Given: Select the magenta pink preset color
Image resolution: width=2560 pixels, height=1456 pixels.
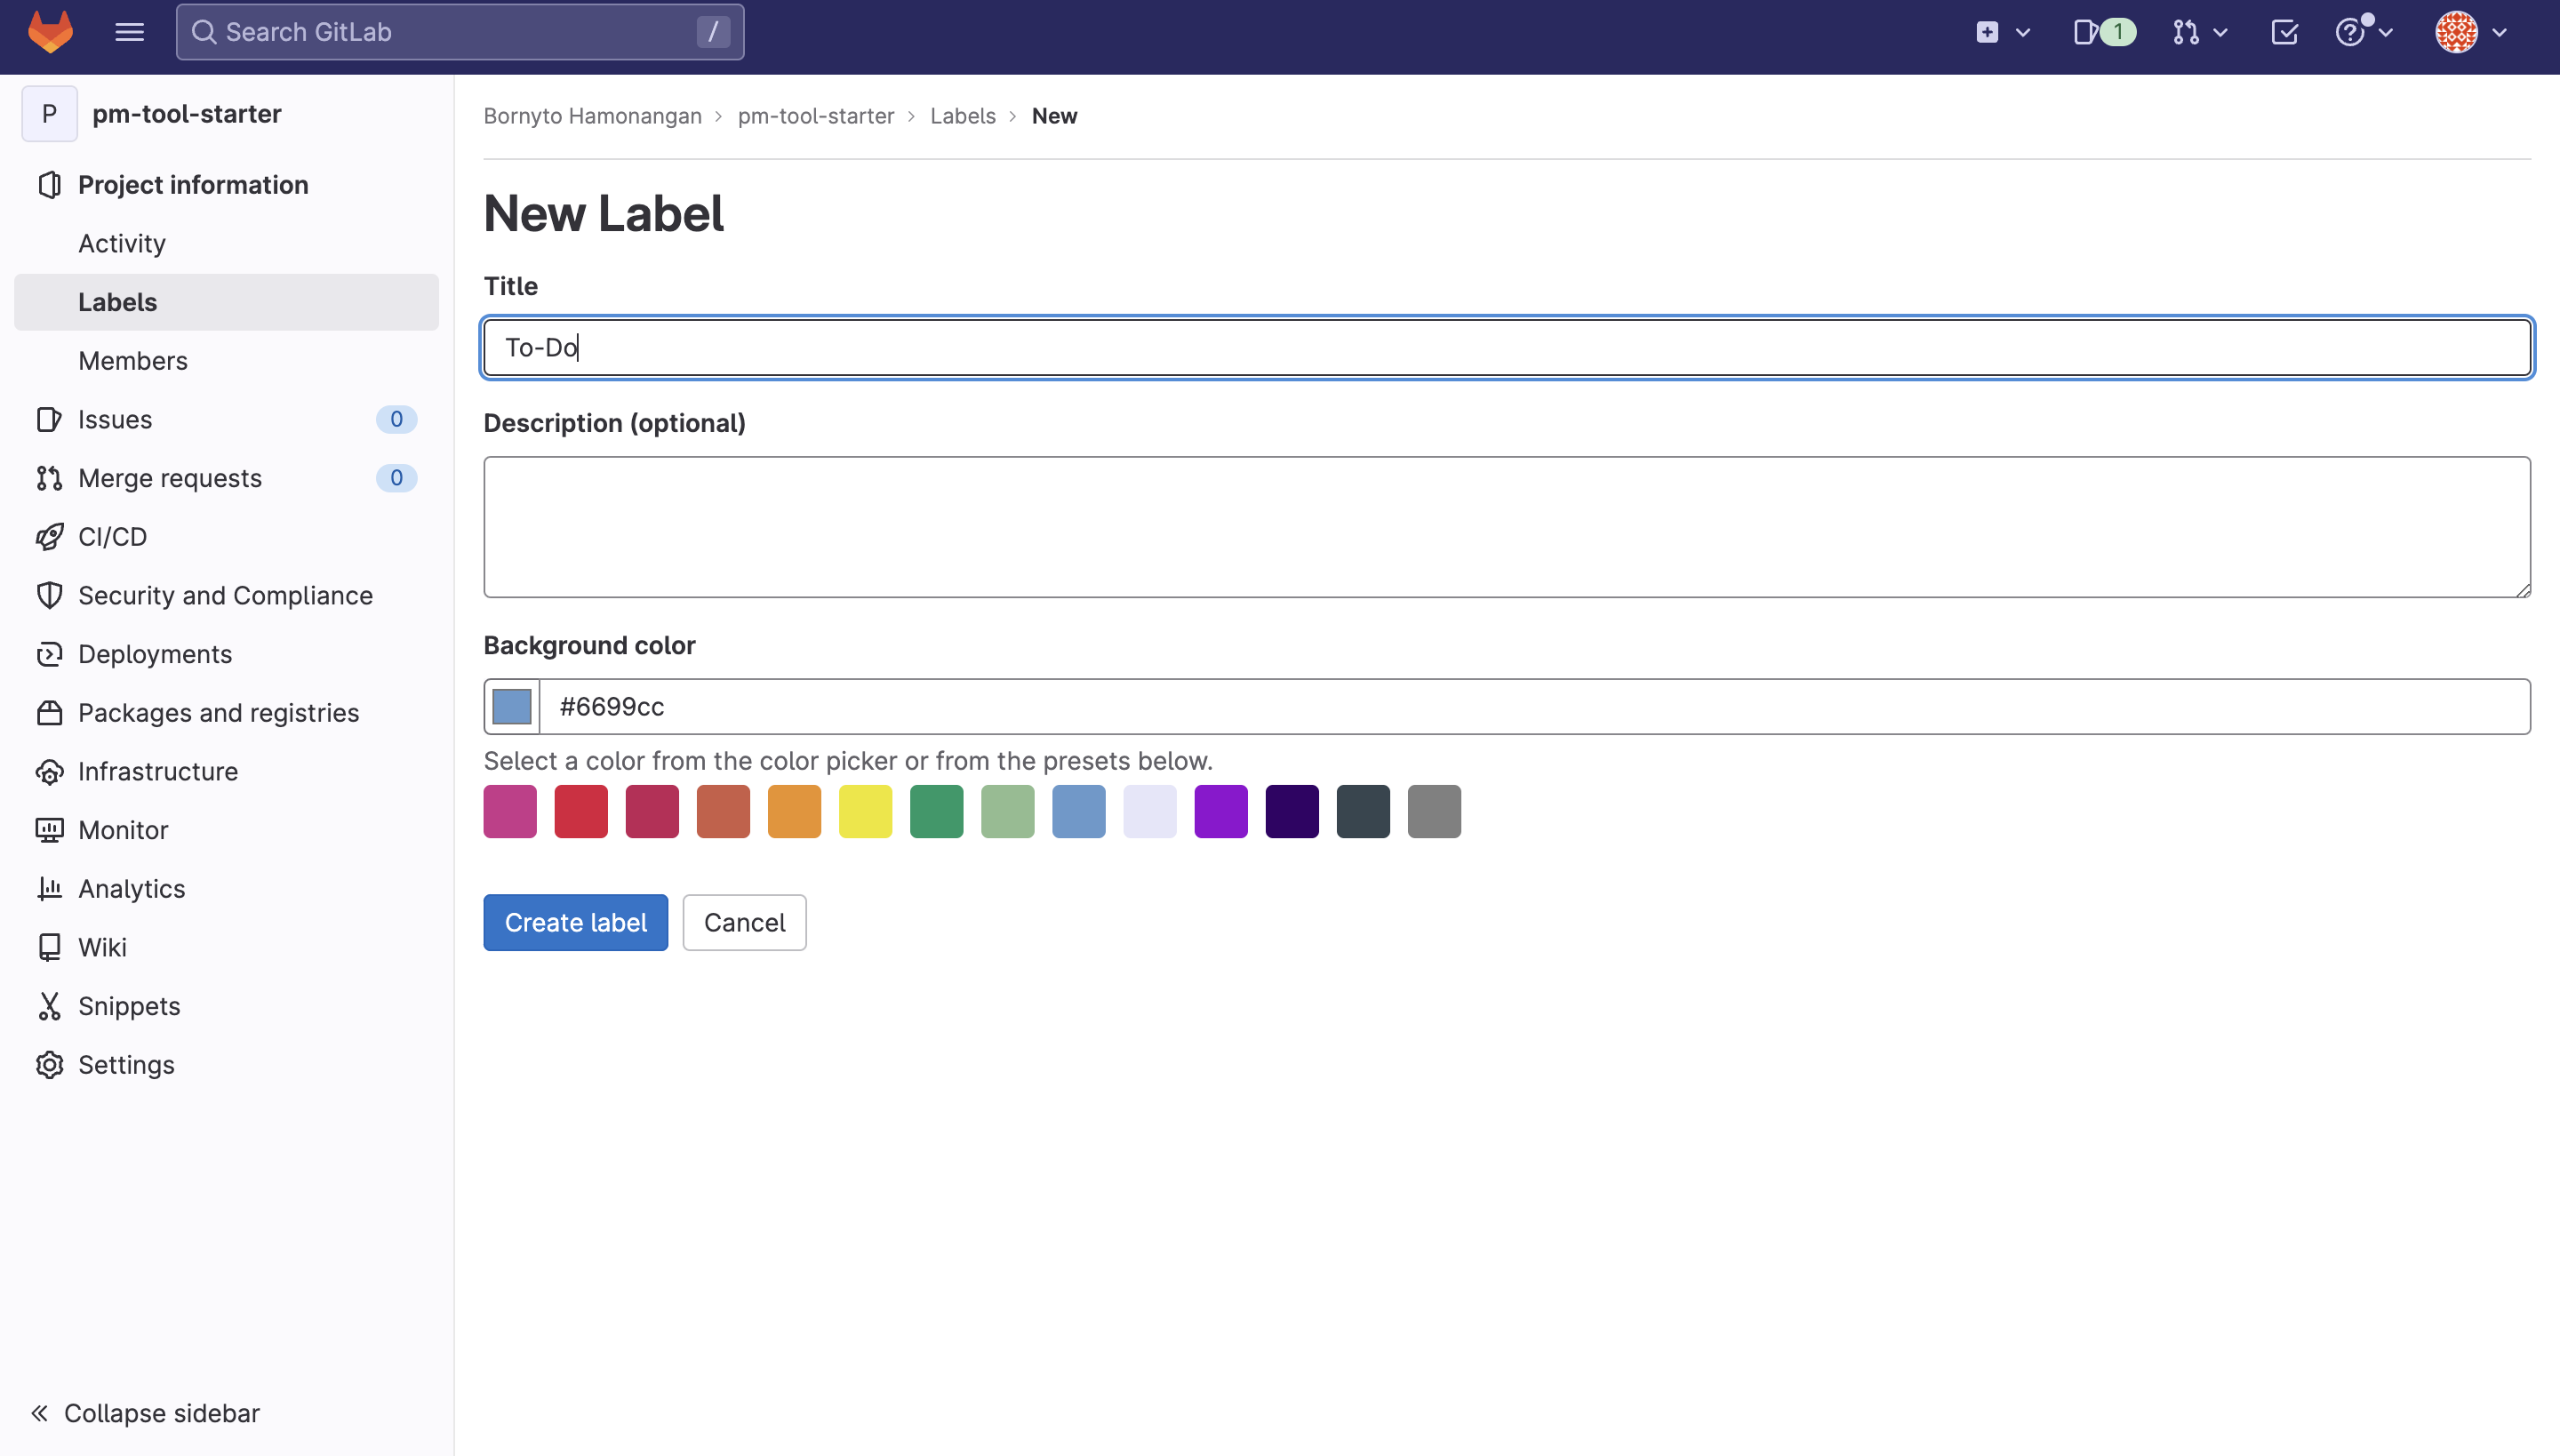Looking at the screenshot, I should pyautogui.click(x=510, y=811).
